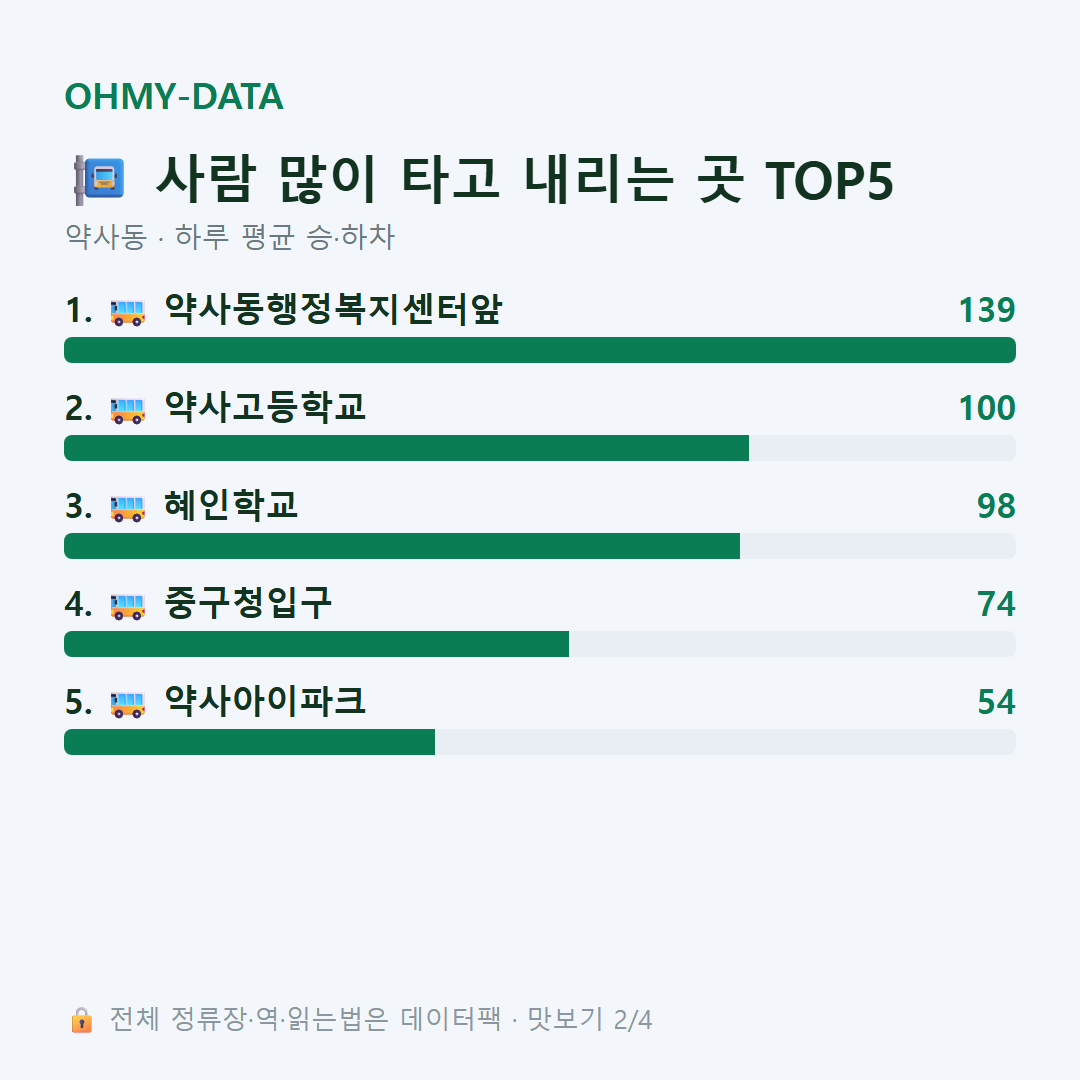The image size is (1080, 1080).
Task: Open the OHMY-DATA brand link
Action: pos(174,96)
